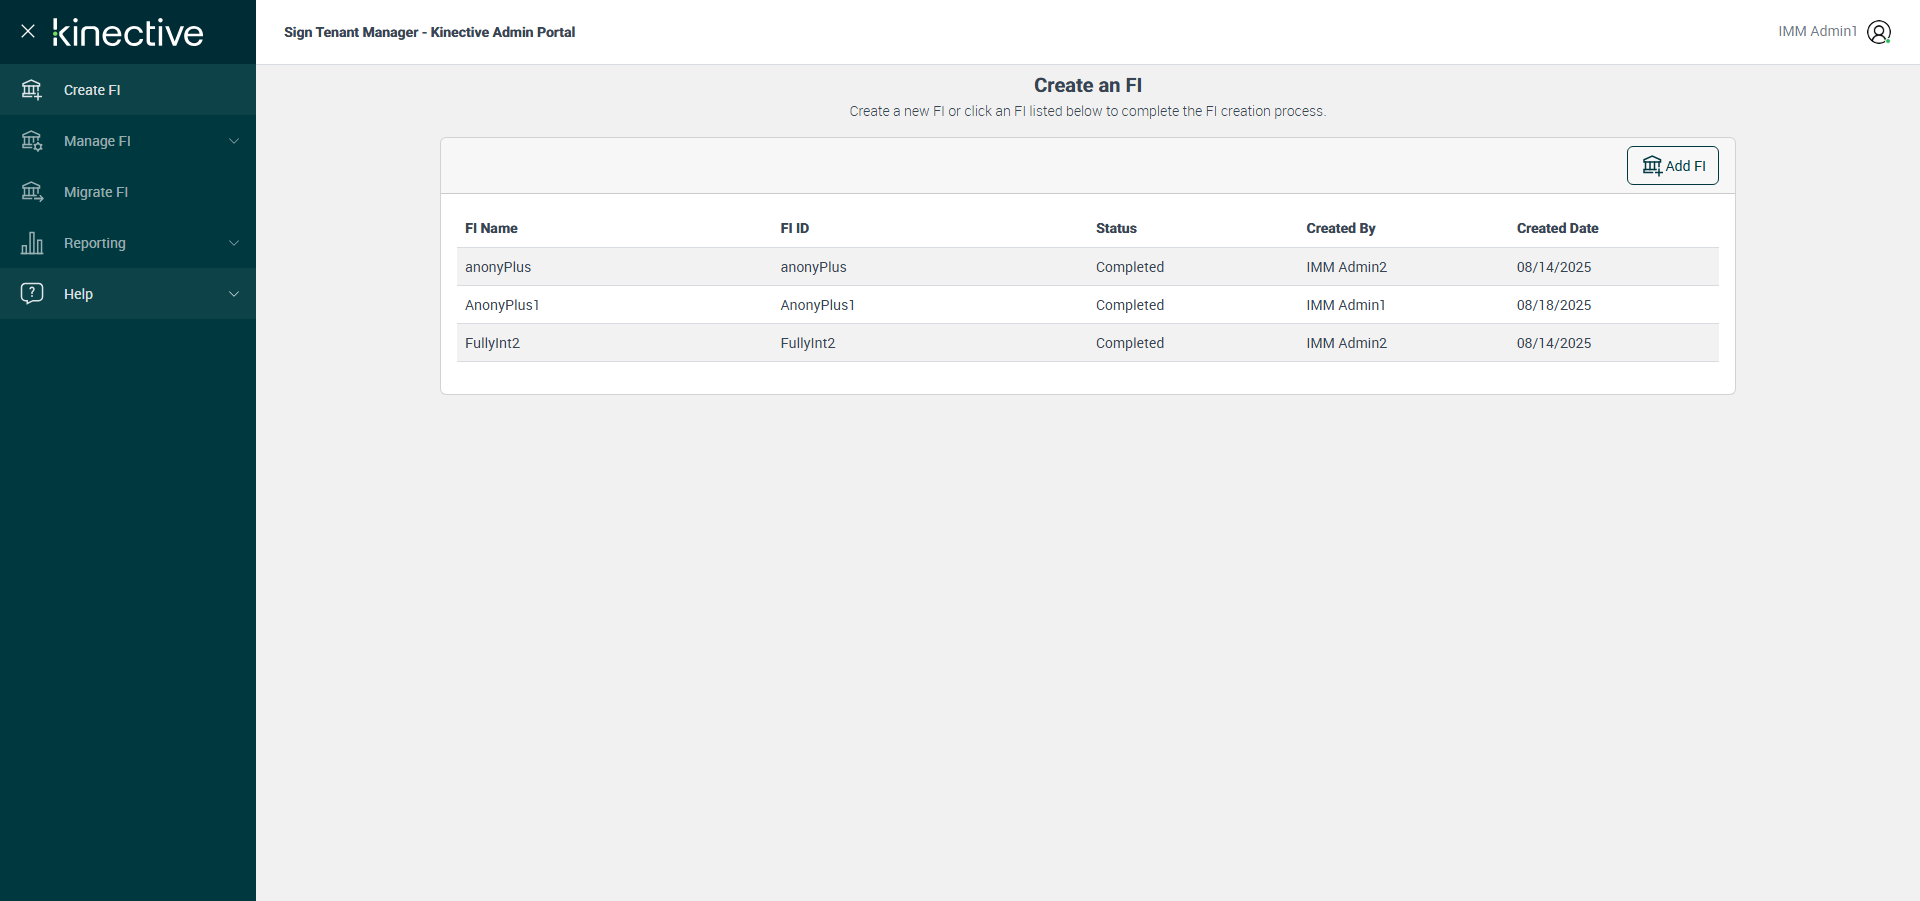This screenshot has height=901, width=1920.
Task: Open the user profile avatar icon
Action: click(x=1879, y=32)
